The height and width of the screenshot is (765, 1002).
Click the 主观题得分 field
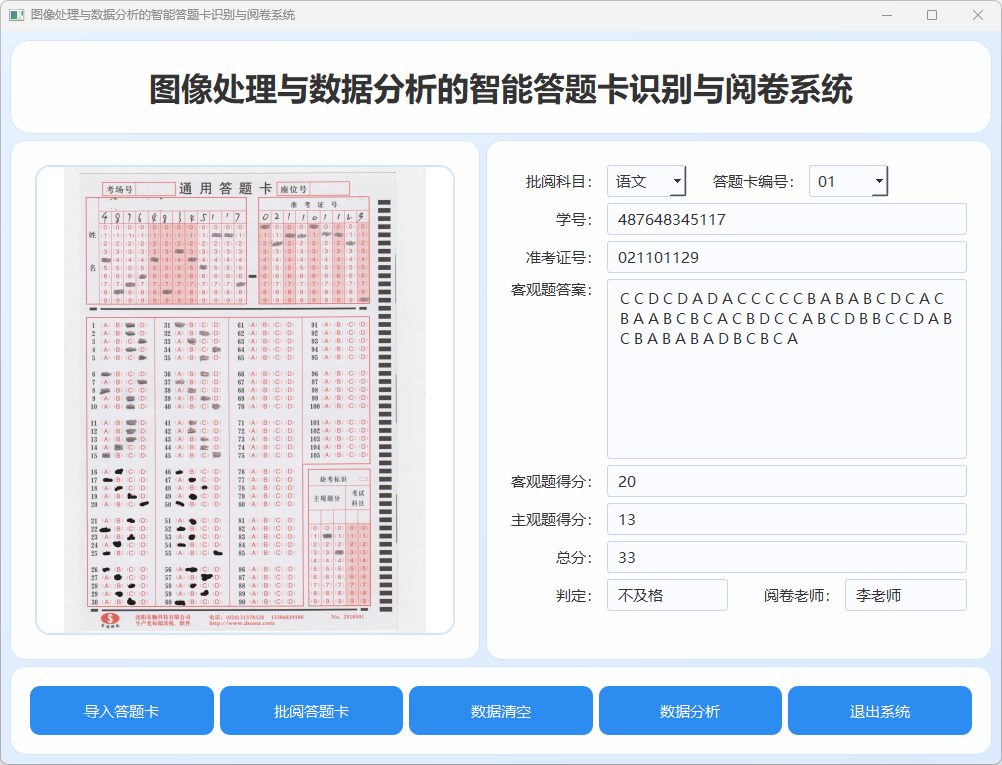click(786, 519)
